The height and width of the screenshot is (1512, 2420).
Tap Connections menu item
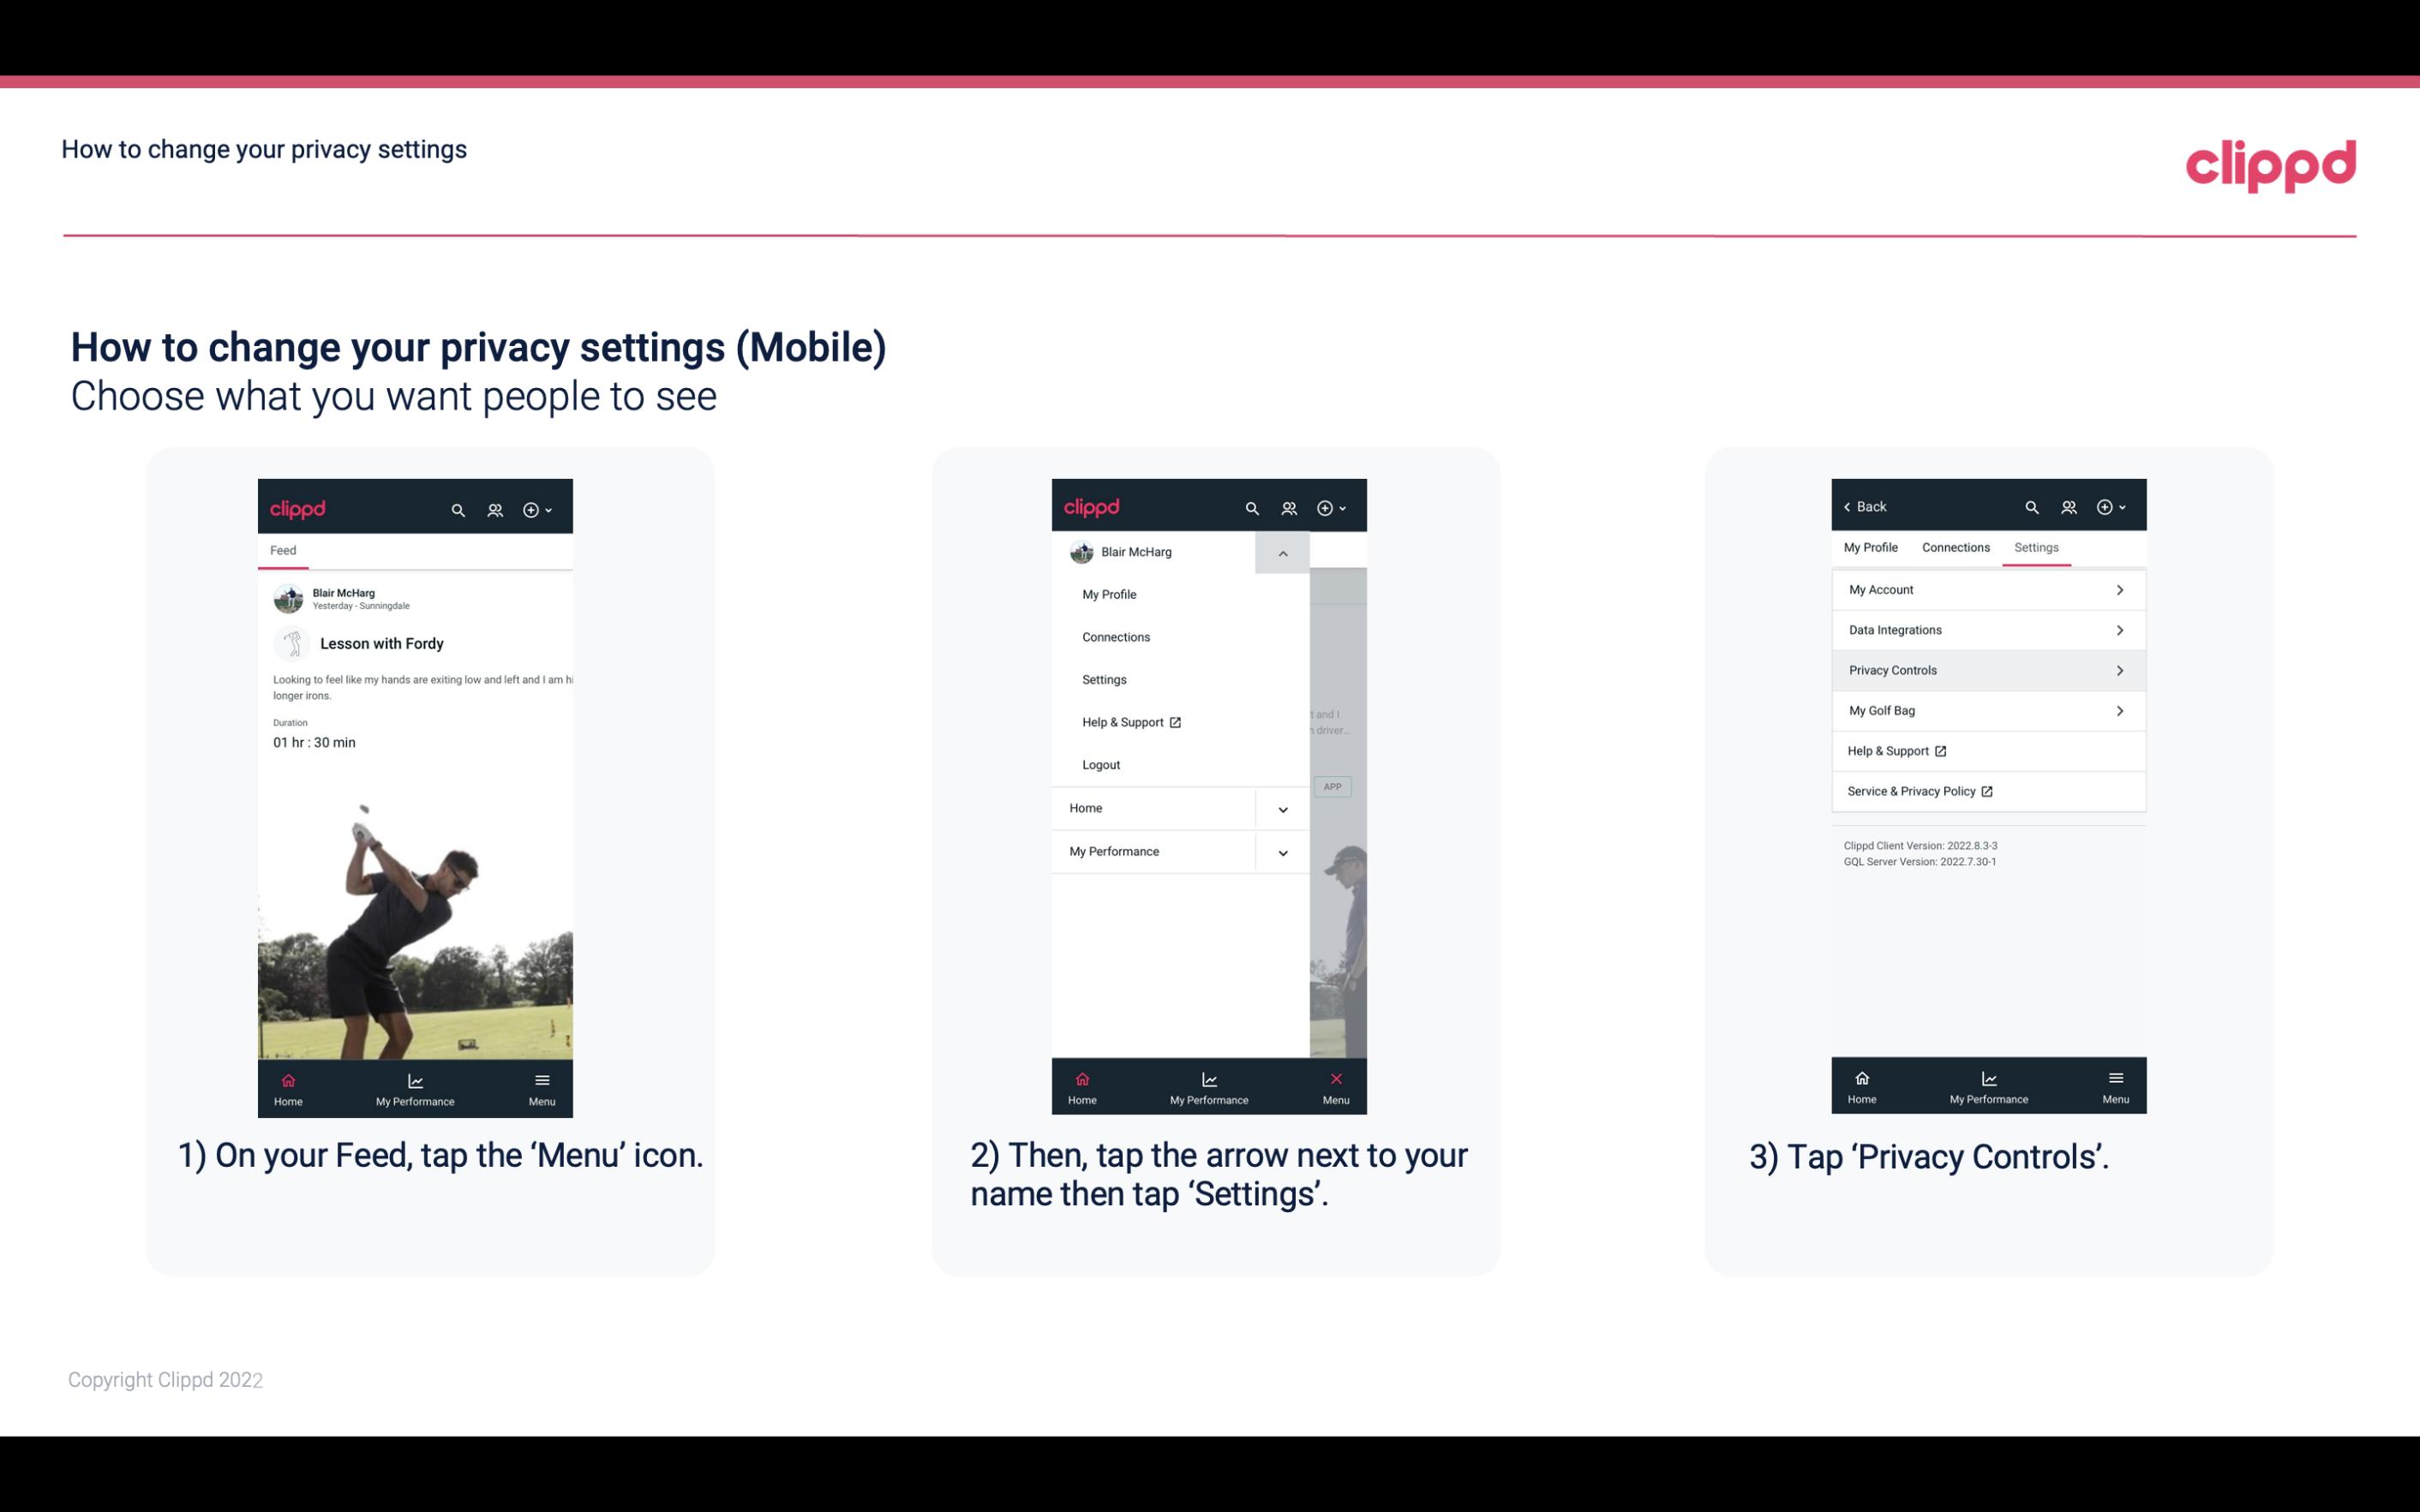[1115, 636]
